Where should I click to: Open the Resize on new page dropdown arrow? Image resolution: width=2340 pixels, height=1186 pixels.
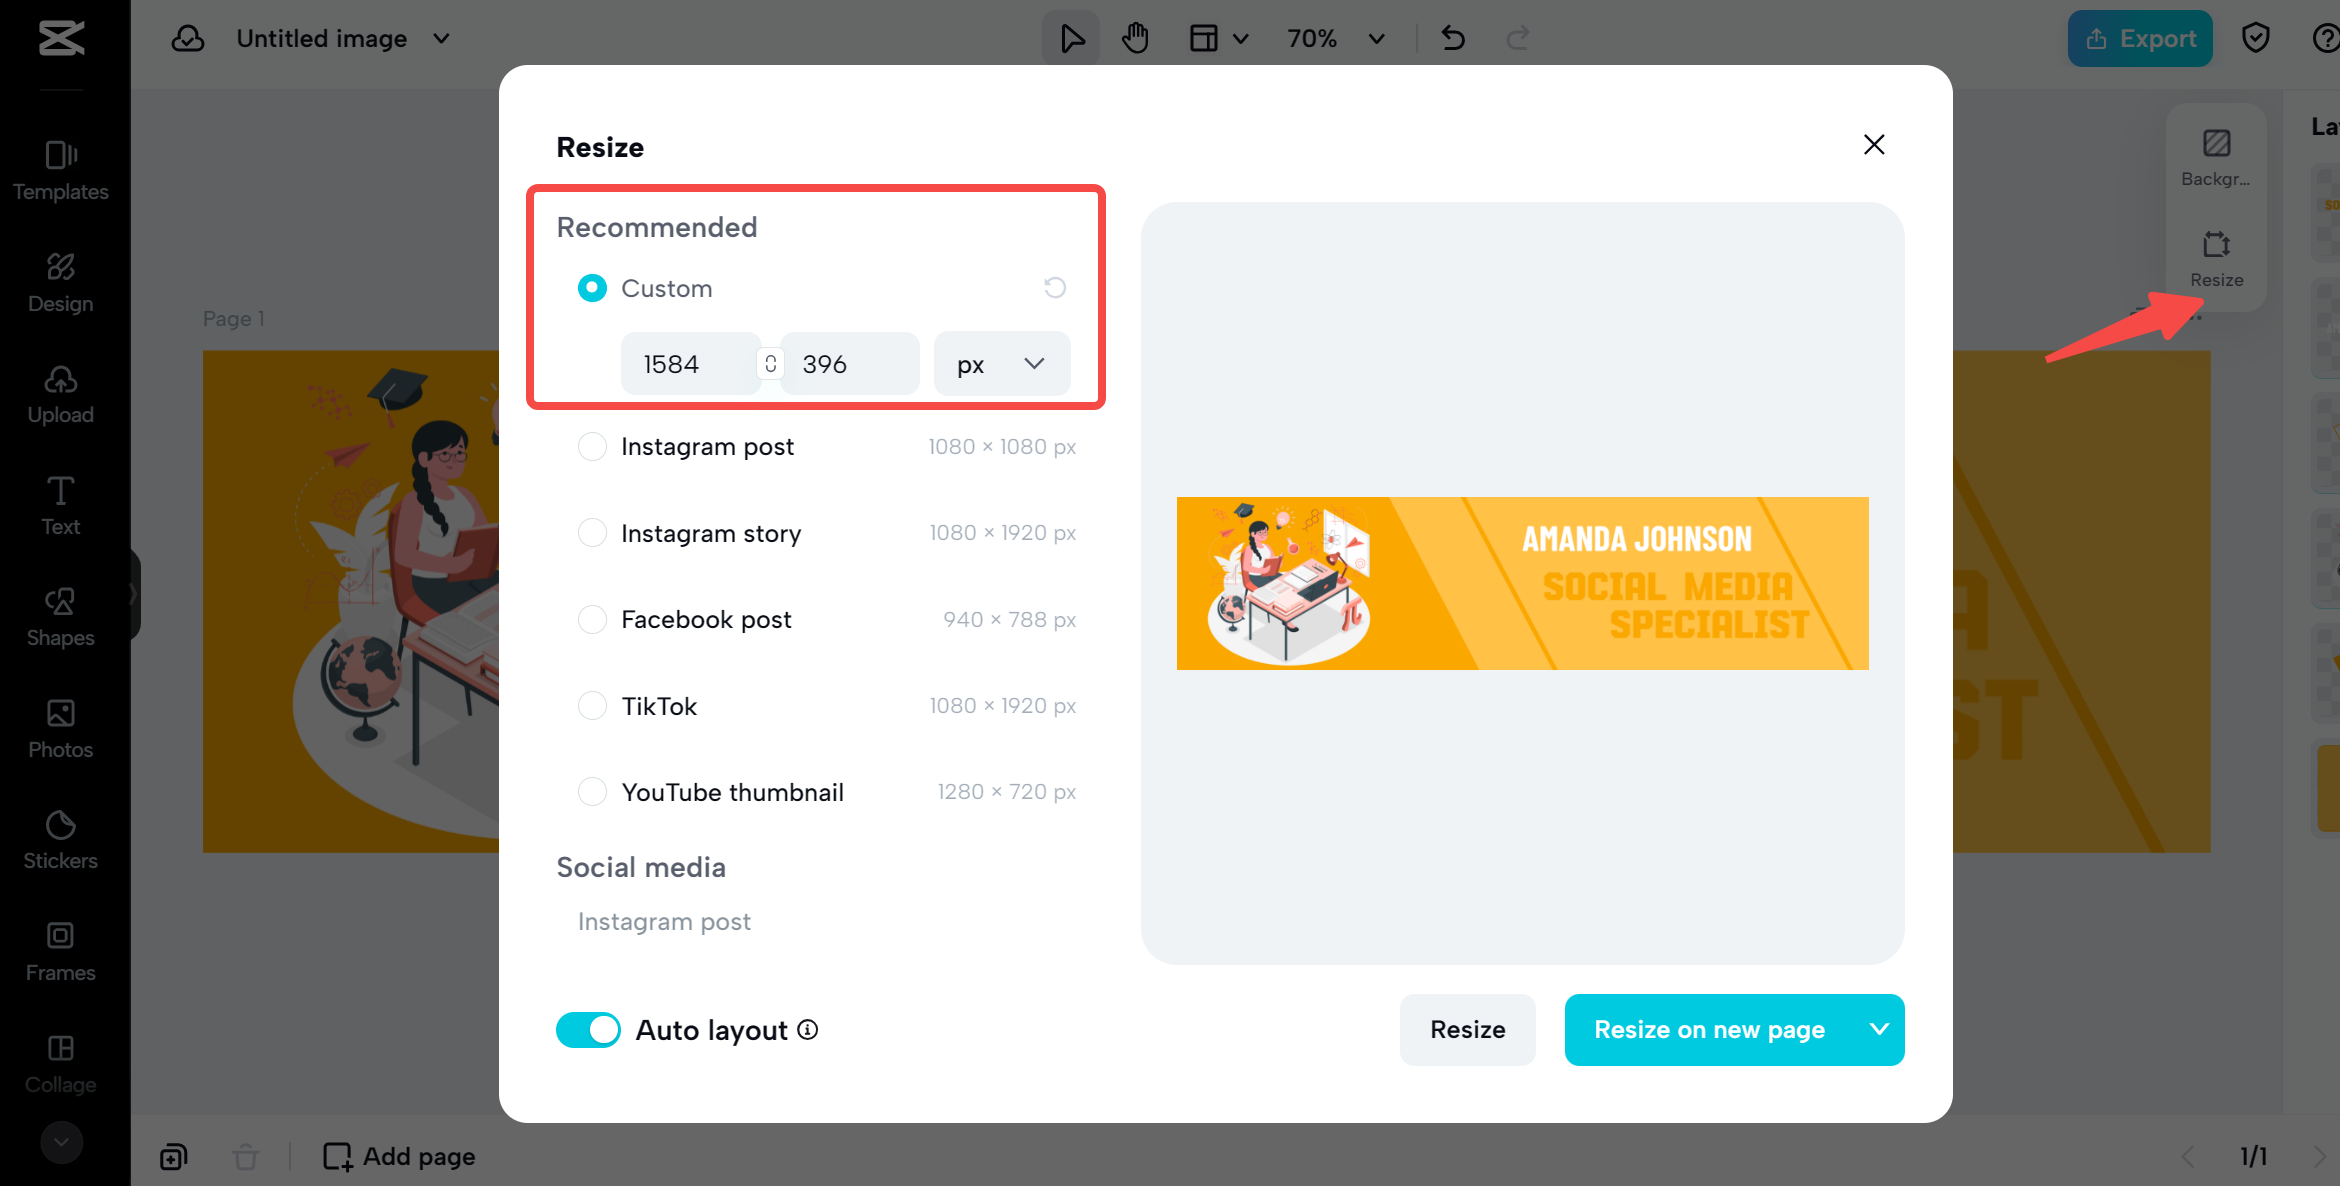click(1878, 1029)
